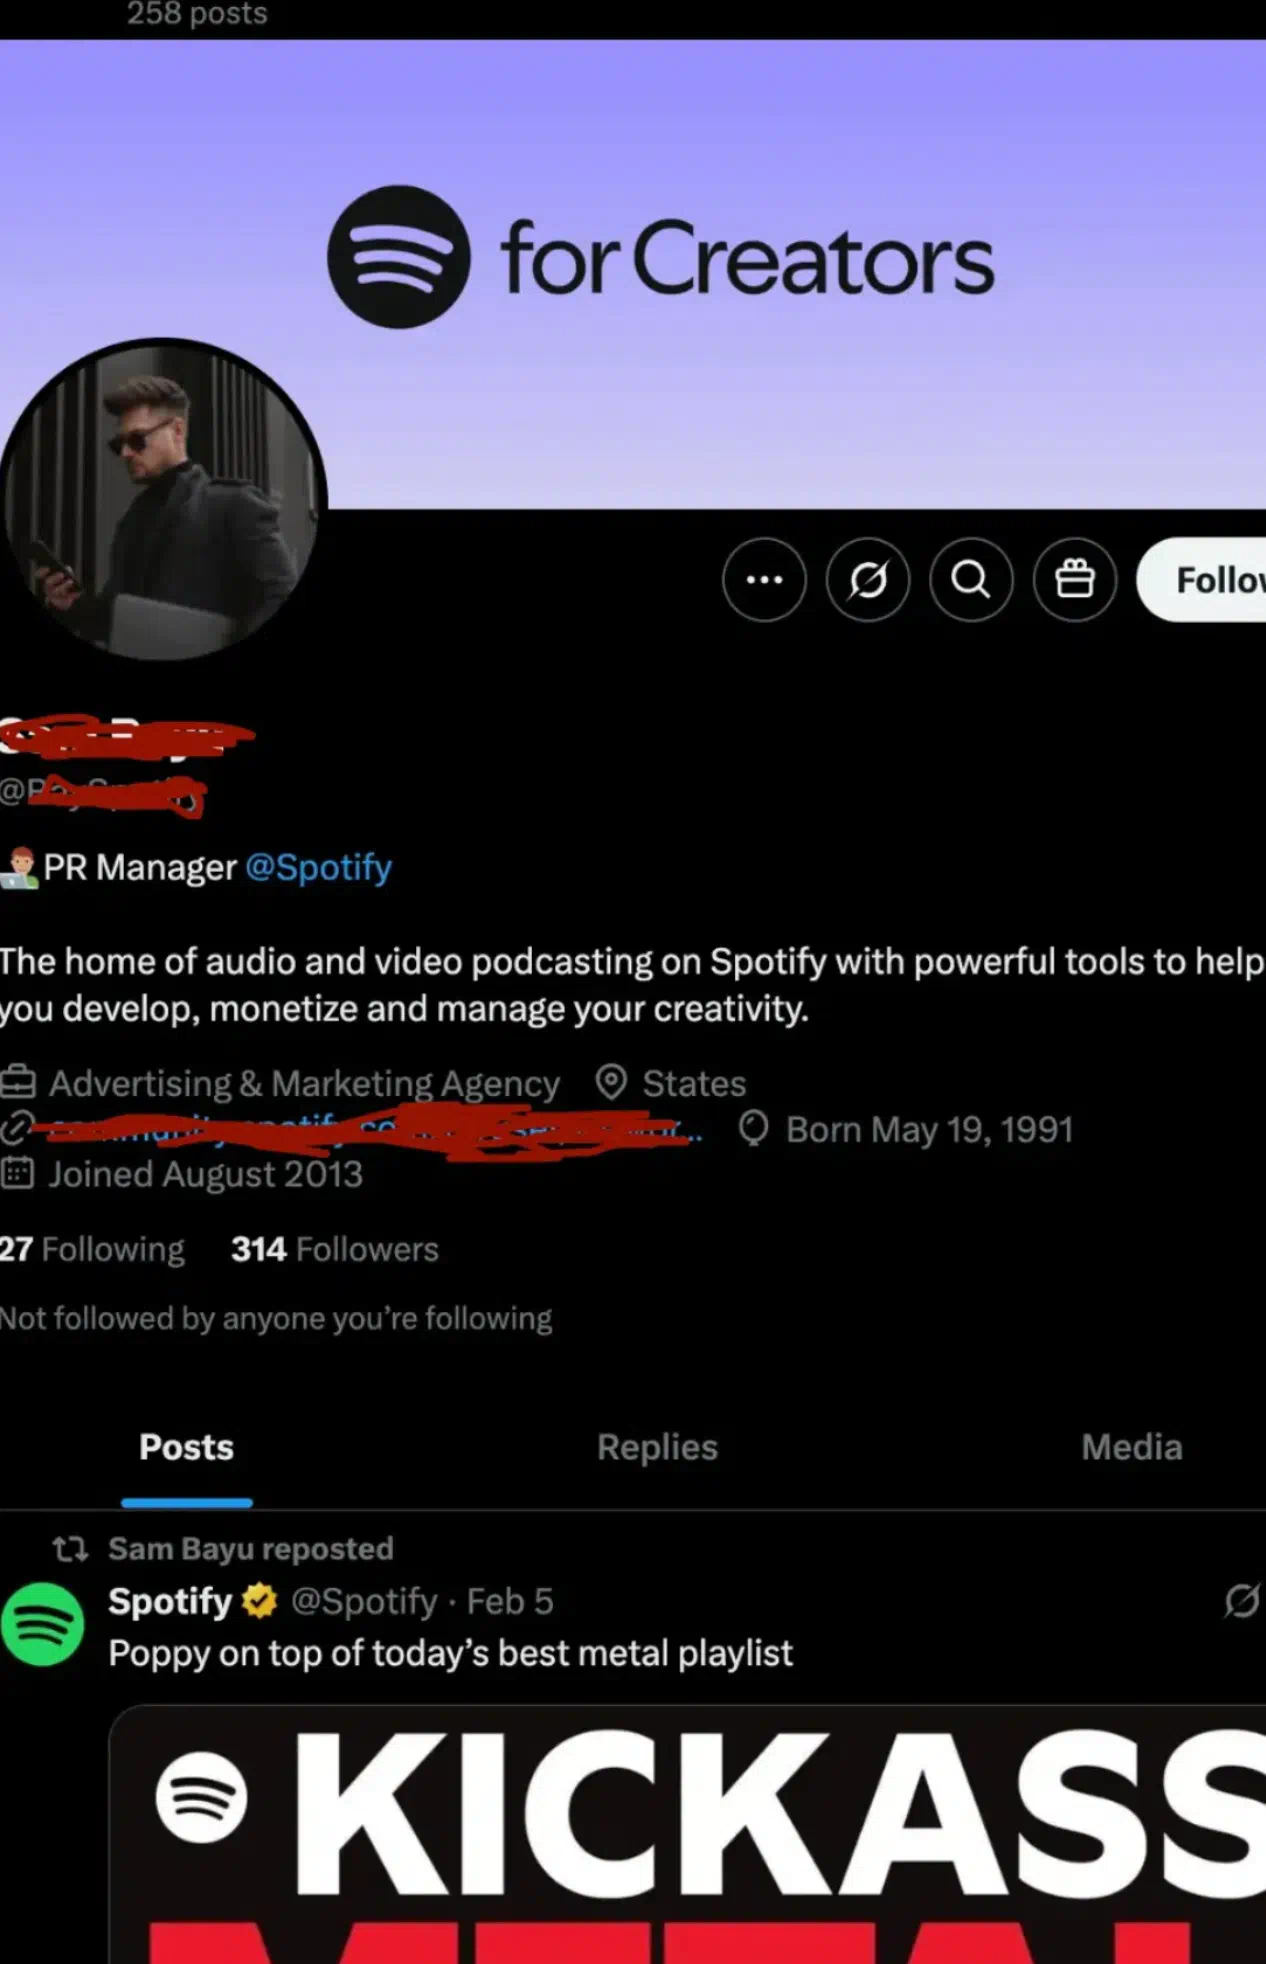Screen dimensions: 1266x1964
Task: Click the Grok icon on Spotify post
Action: [1241, 1601]
